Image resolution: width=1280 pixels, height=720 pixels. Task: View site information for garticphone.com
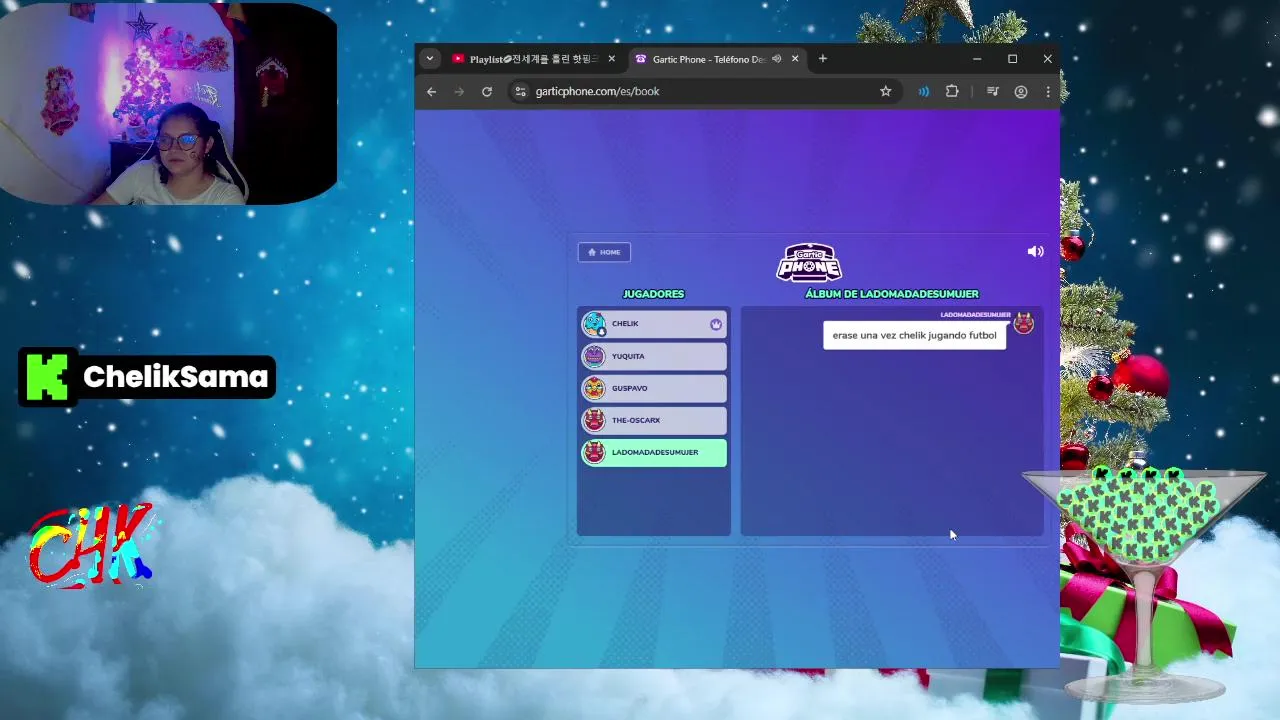[x=520, y=92]
